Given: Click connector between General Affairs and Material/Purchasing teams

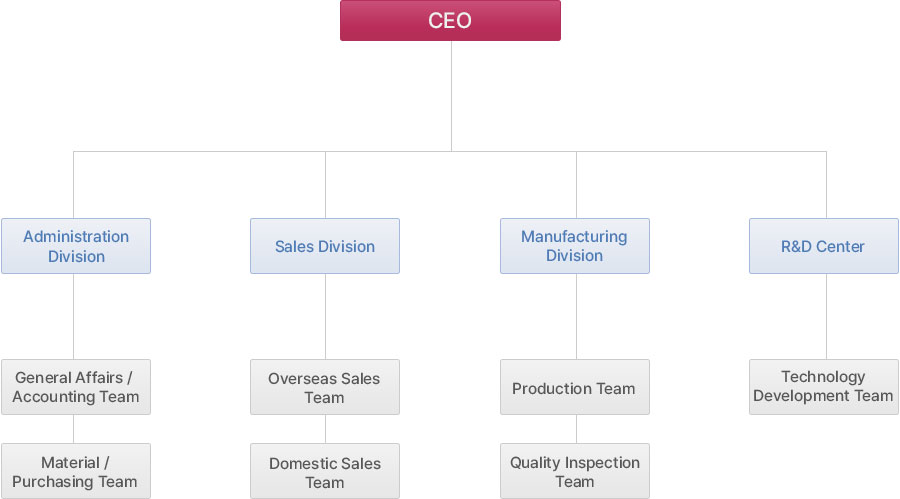Looking at the screenshot, I should coord(74,429).
